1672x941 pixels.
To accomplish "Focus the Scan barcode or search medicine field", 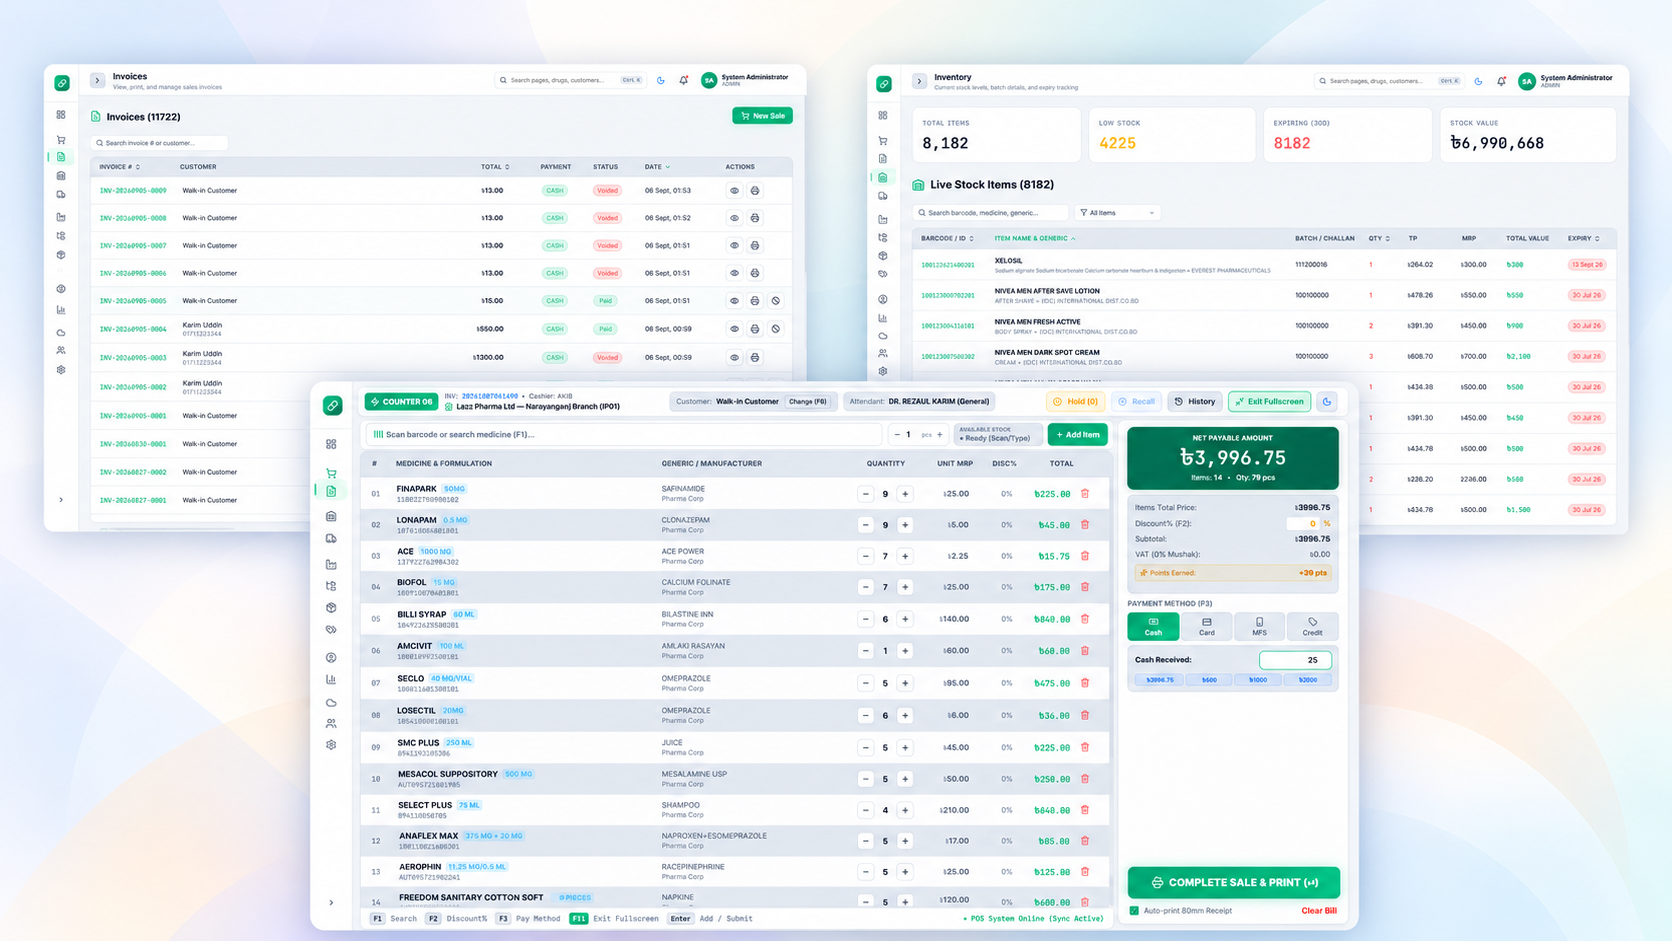I will (x=624, y=434).
